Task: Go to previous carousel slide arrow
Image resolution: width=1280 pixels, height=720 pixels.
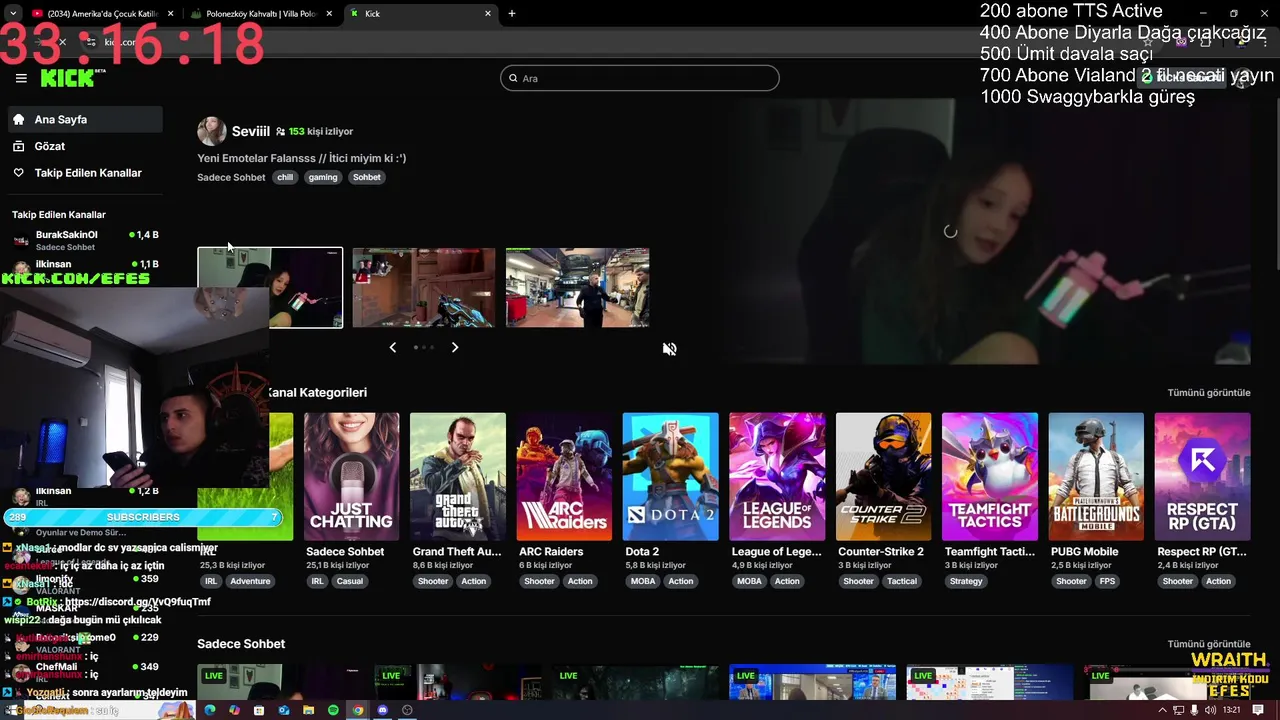Action: coord(393,347)
